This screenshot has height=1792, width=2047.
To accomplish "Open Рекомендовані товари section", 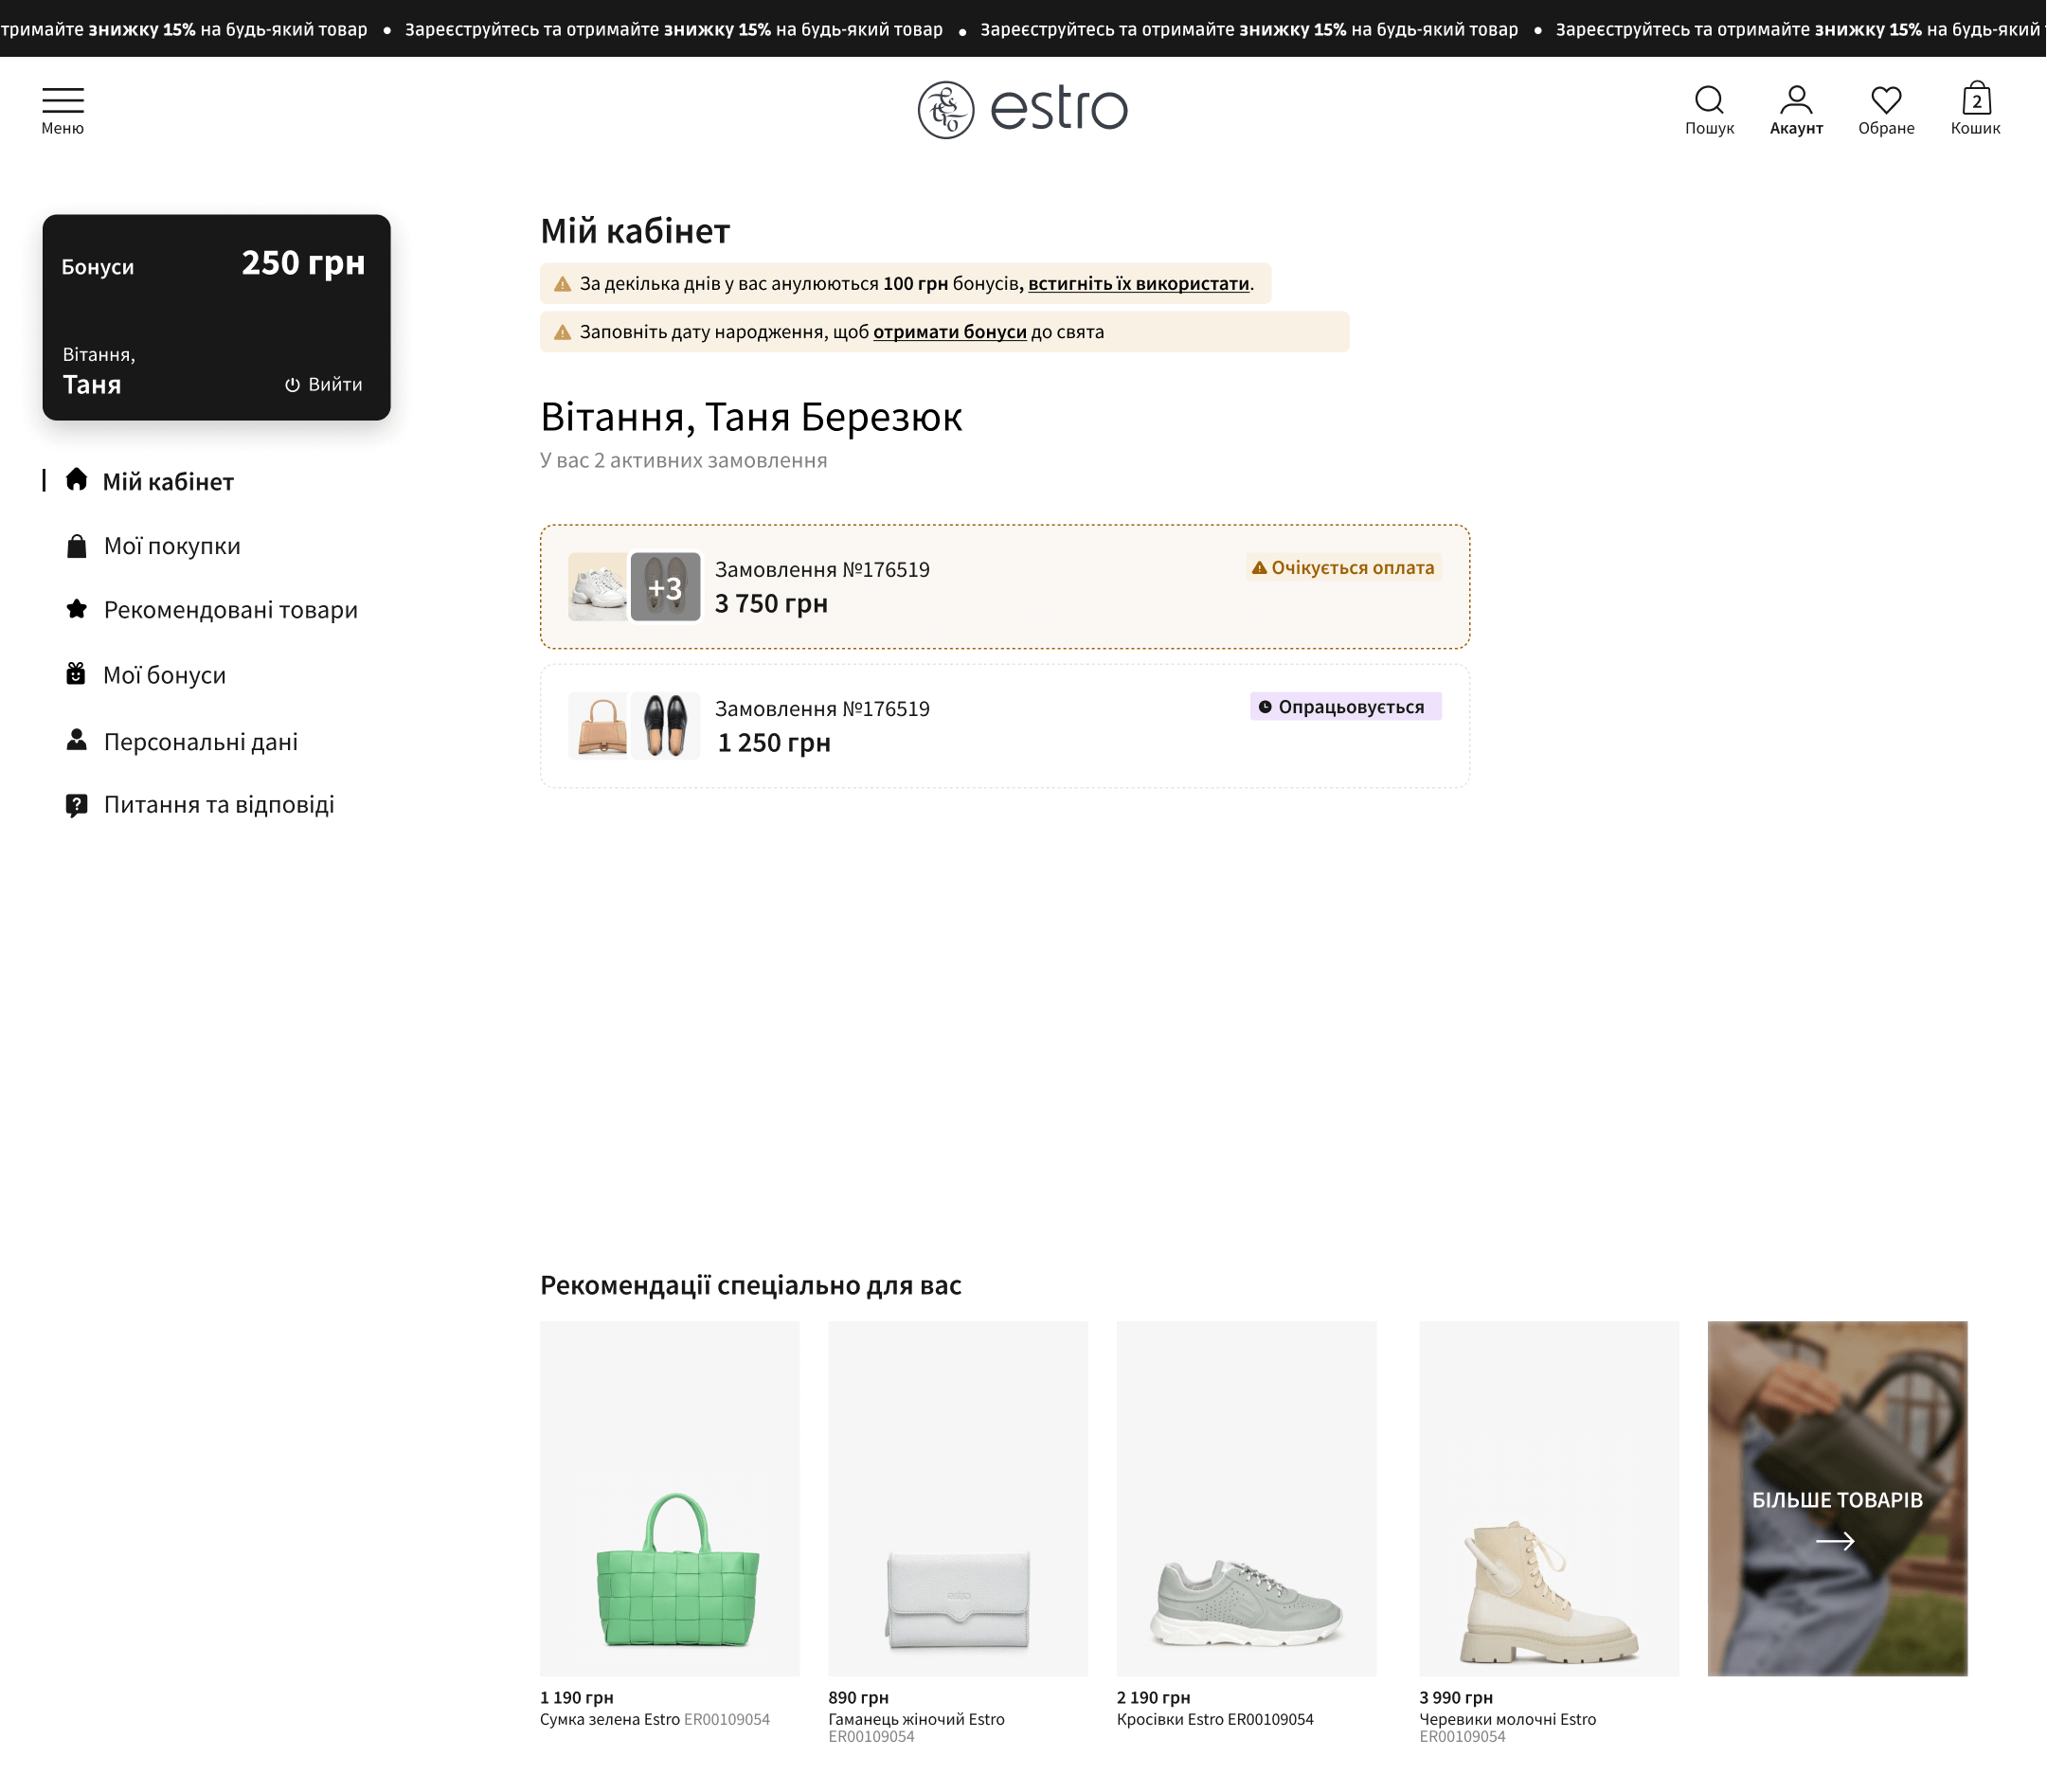I will (x=230, y=610).
